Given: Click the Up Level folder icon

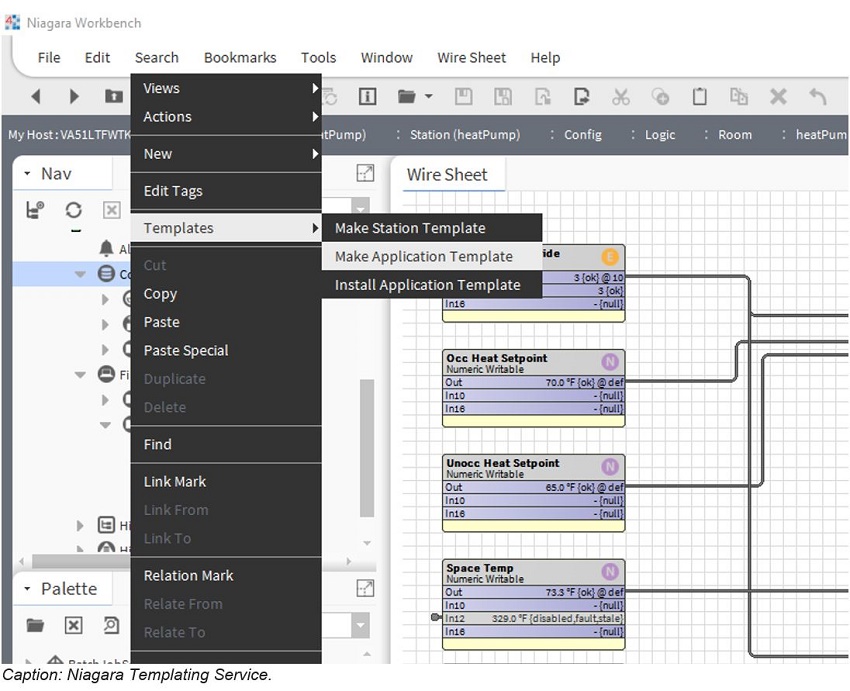Looking at the screenshot, I should click(113, 96).
